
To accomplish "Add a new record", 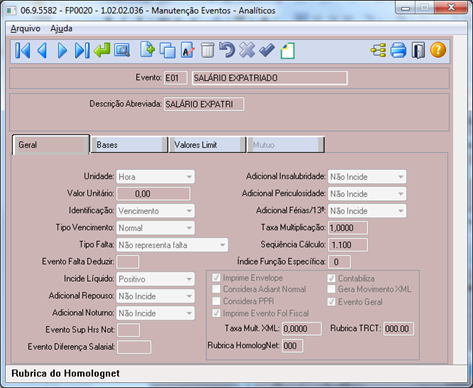I will pos(147,50).
